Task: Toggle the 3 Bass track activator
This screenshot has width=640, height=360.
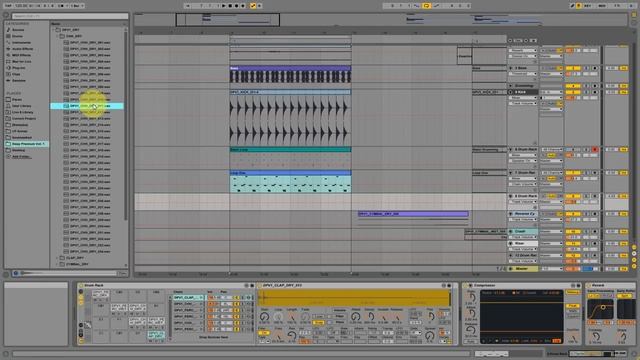Action: (x=573, y=68)
